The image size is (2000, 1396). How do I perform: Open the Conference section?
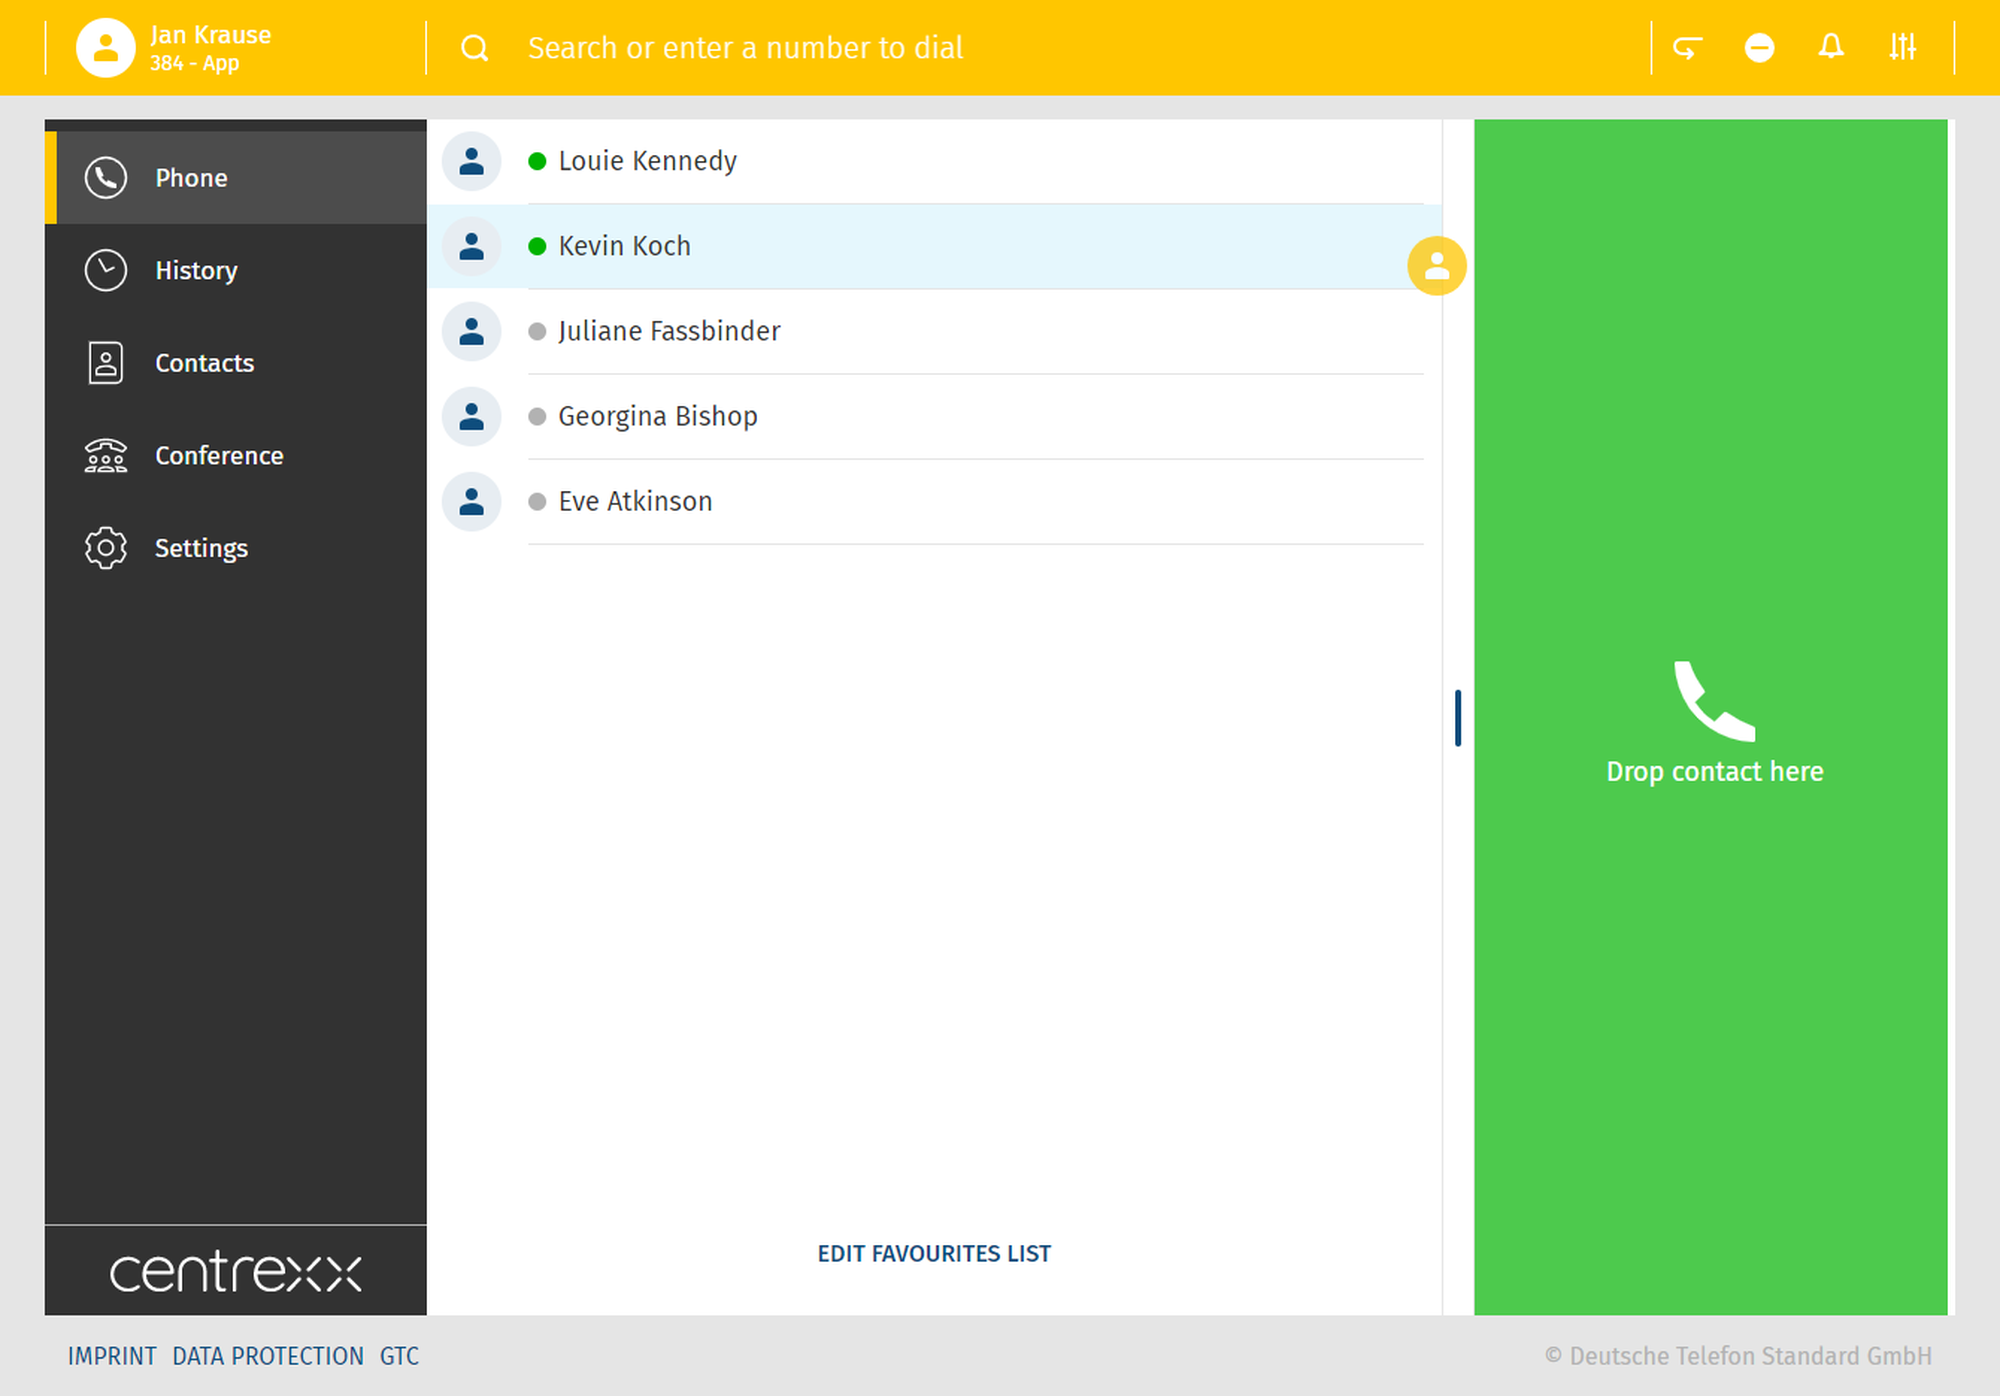coord(219,456)
